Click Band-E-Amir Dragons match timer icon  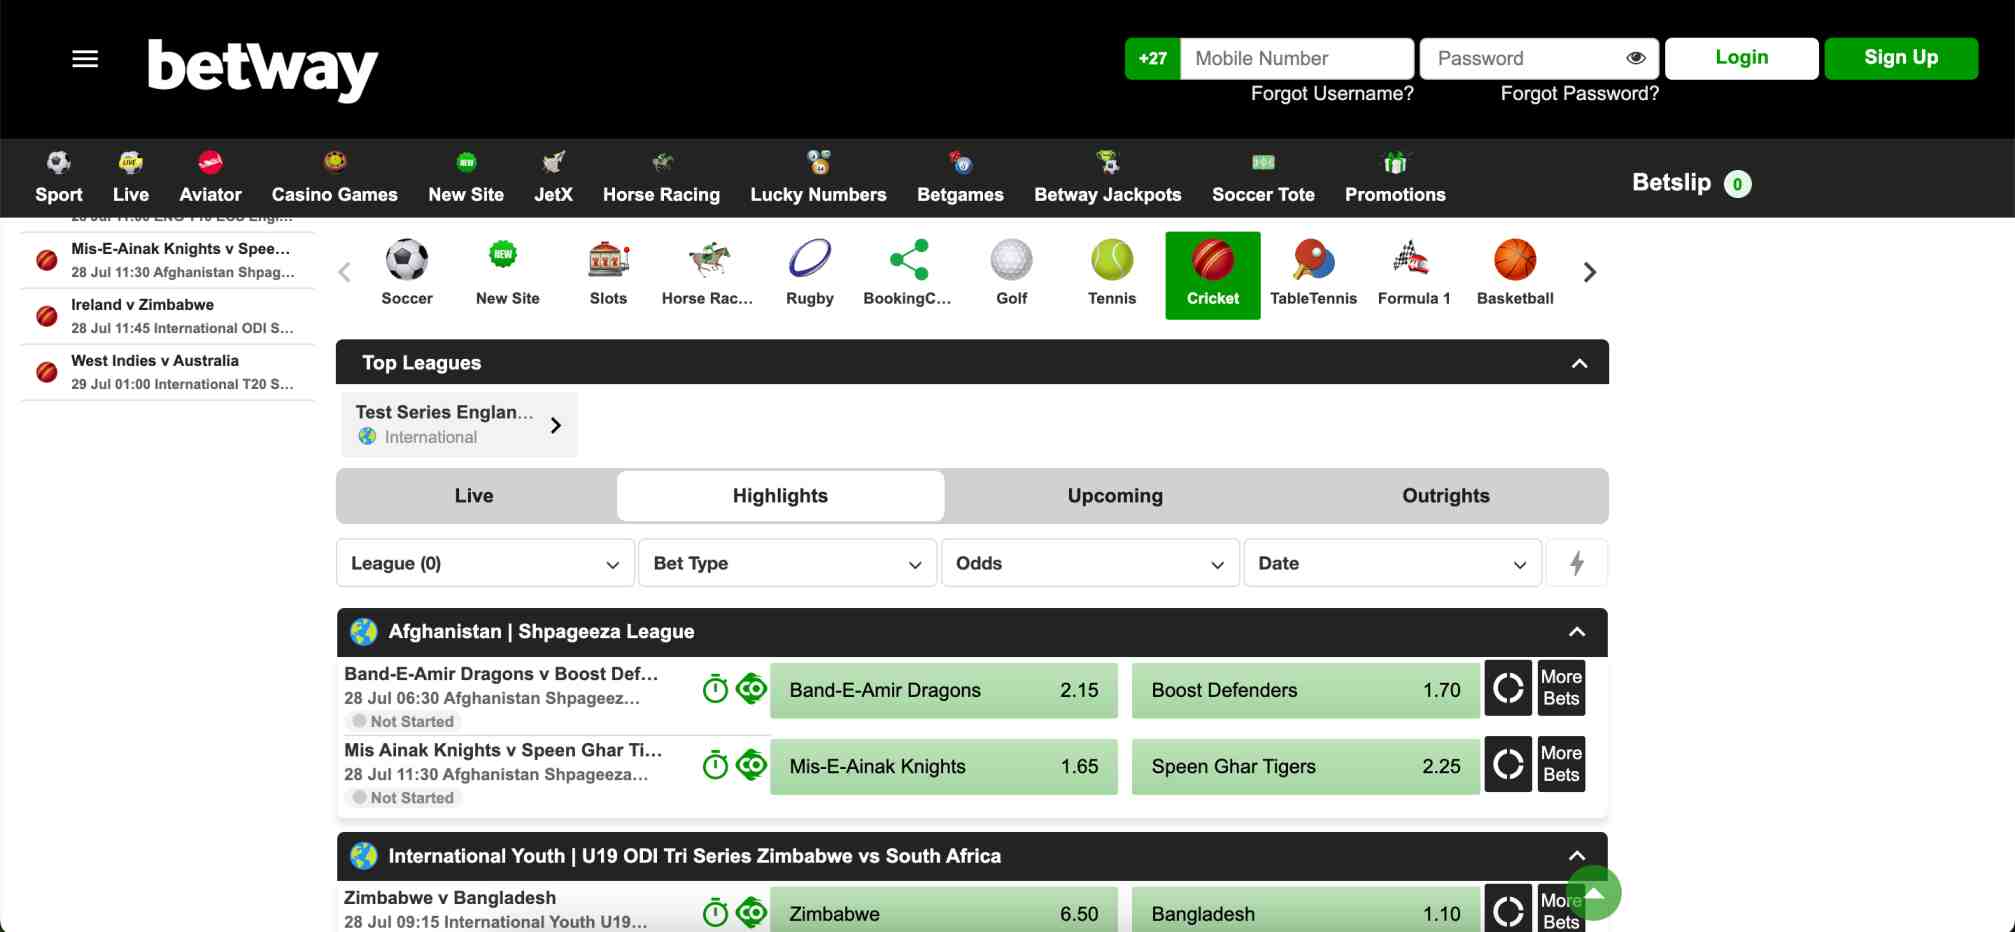(x=715, y=689)
